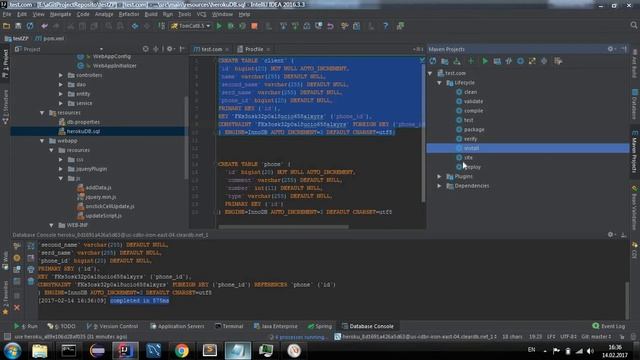
Task: Click Show Dependencies icon in Maven toolbar
Action: tap(532, 61)
